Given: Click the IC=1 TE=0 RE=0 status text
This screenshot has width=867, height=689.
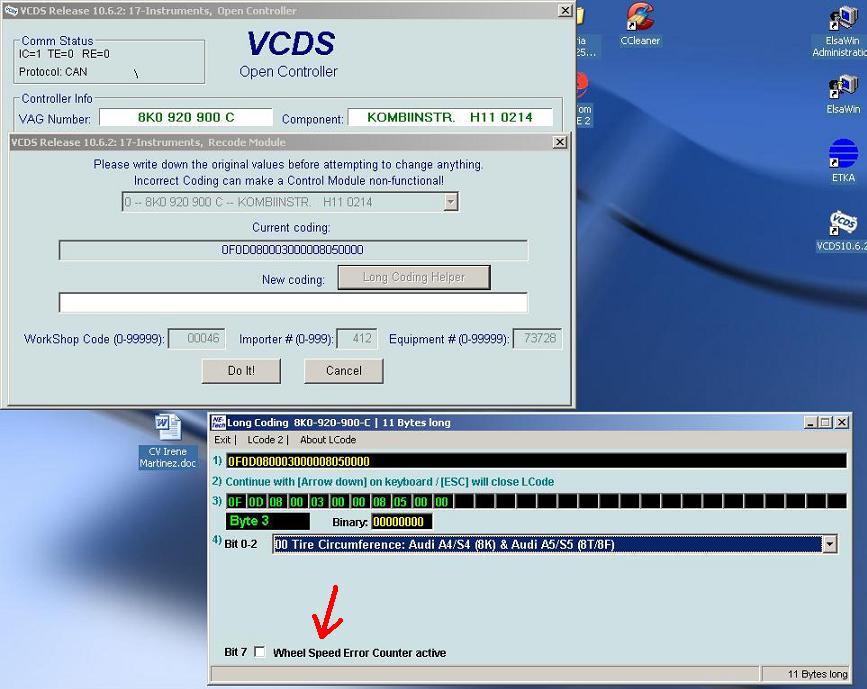Looking at the screenshot, I should coord(64,54).
